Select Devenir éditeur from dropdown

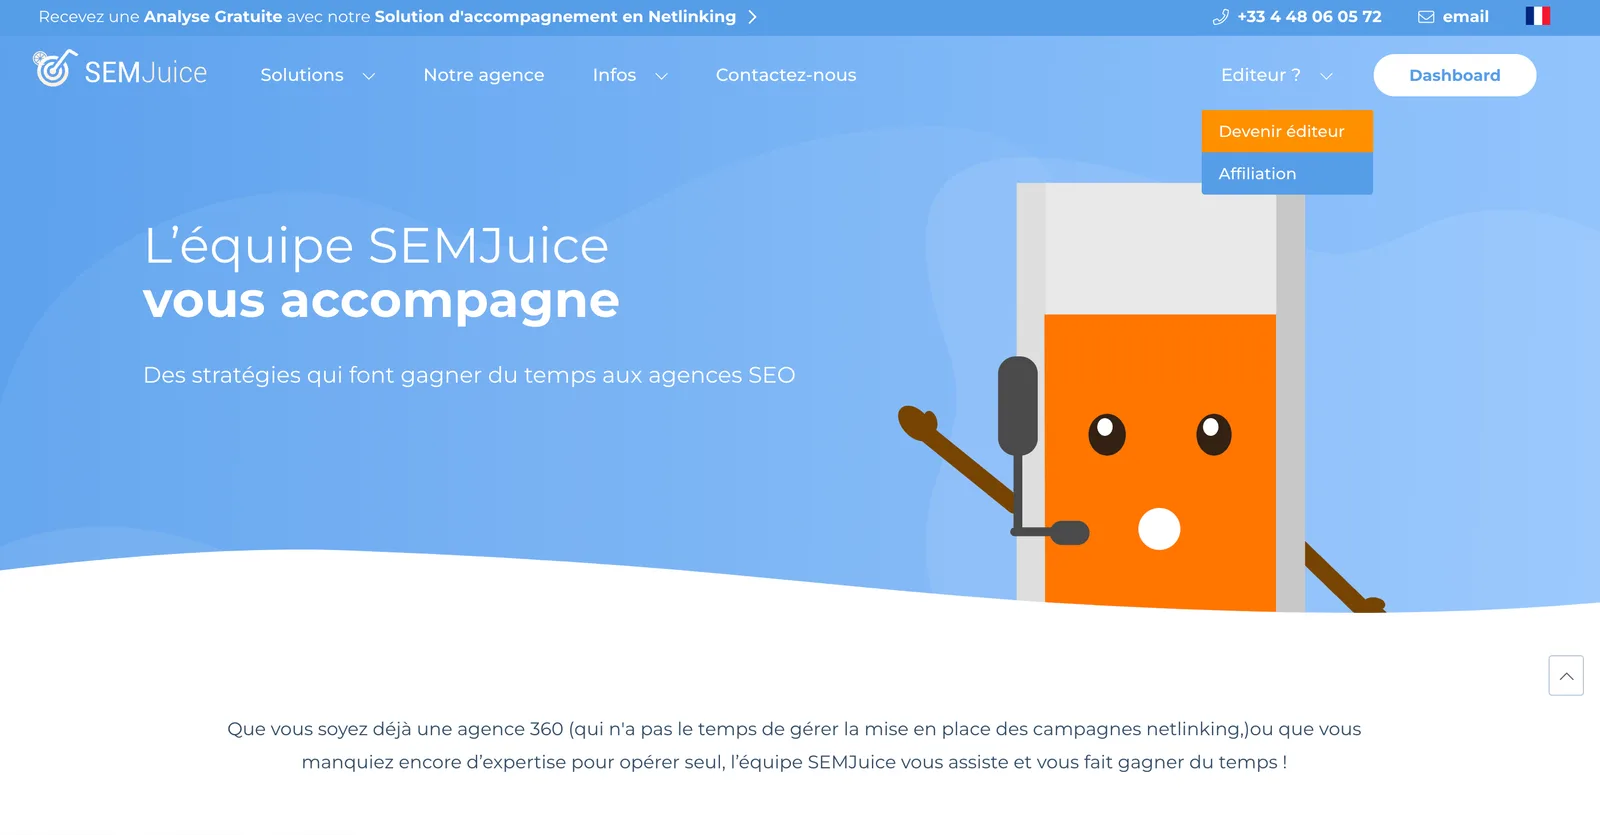1287,131
